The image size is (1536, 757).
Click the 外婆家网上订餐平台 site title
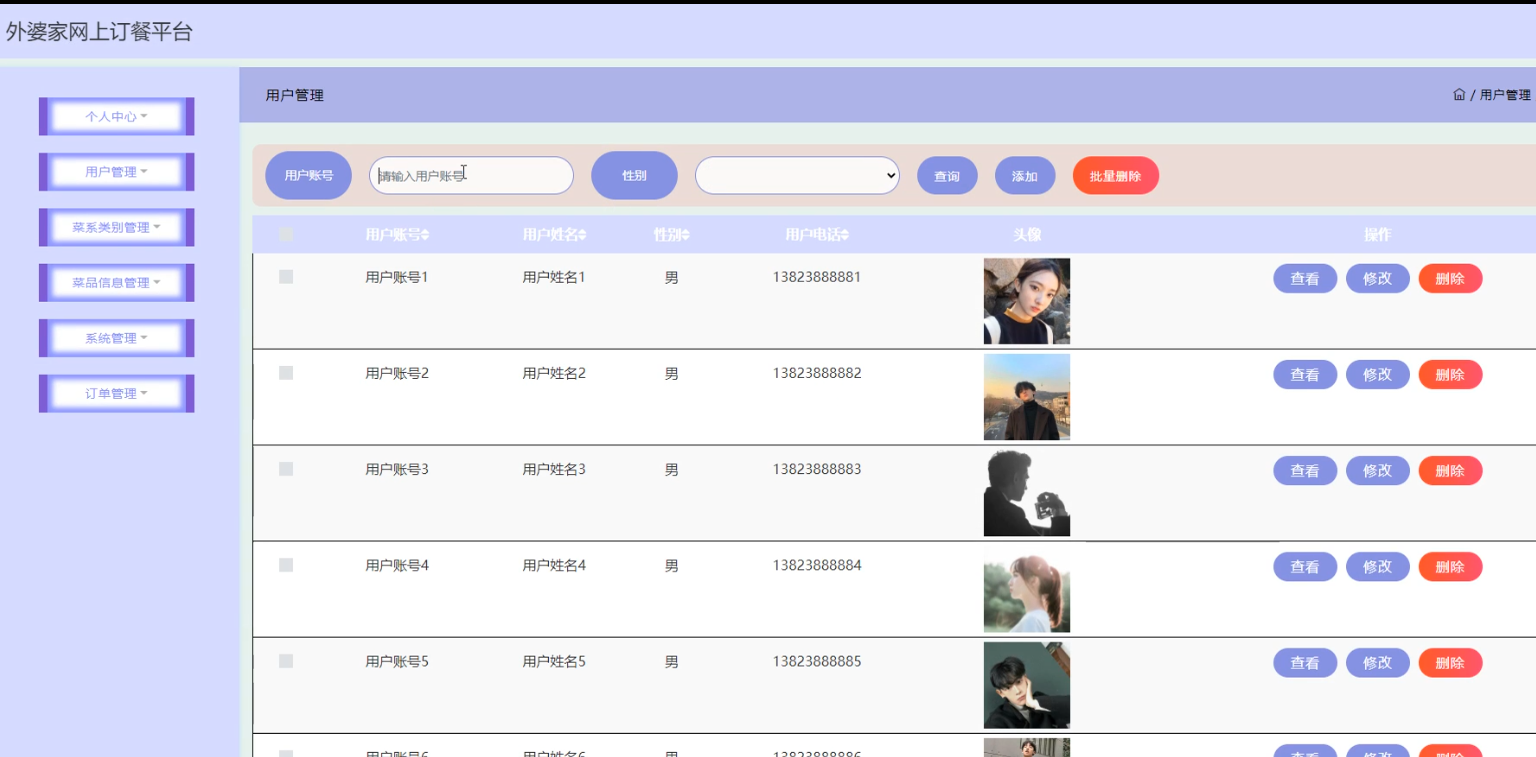[99, 32]
